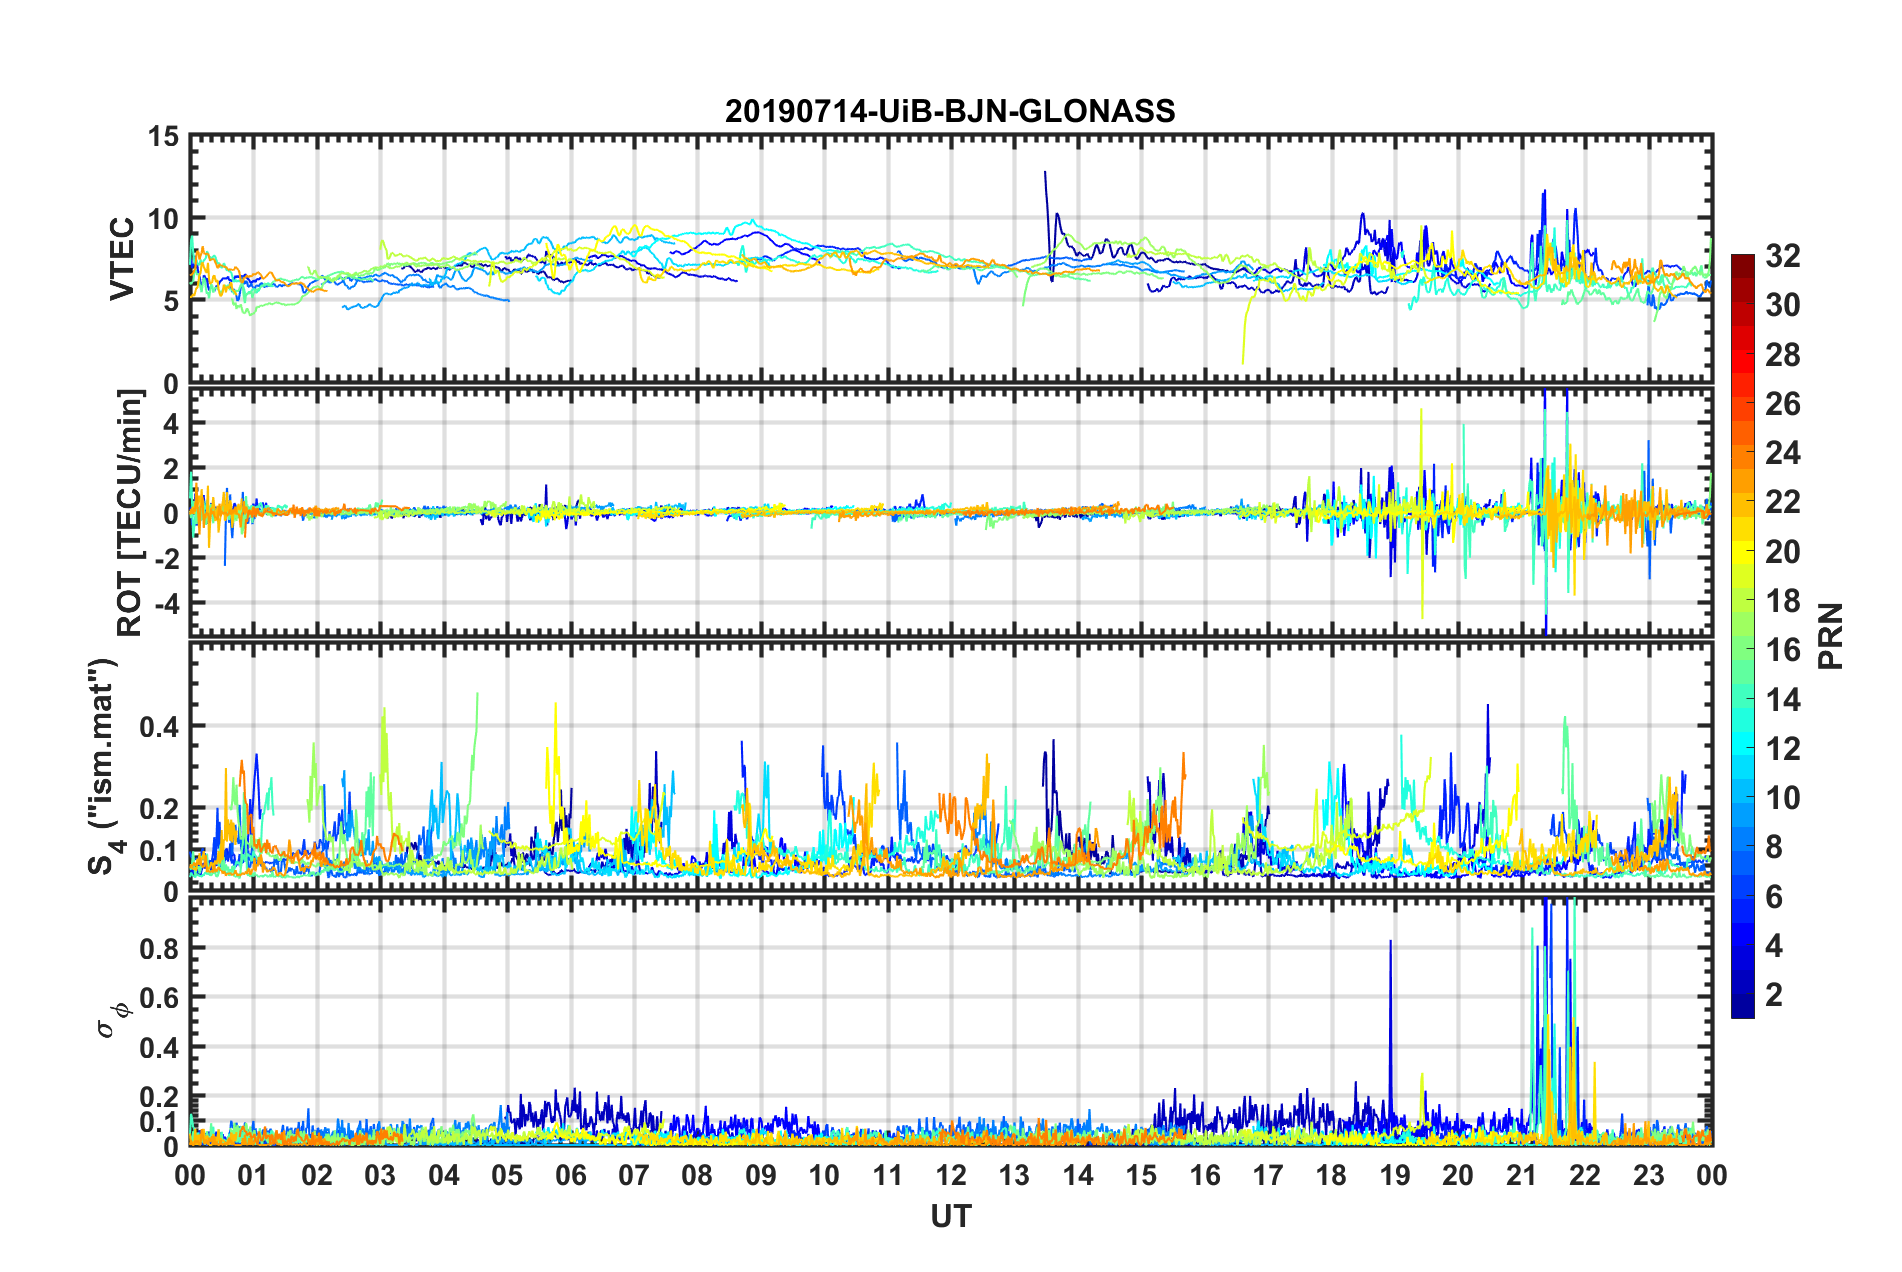Screen dimensions: 1902x1272
Task: Click the colorbar tick label 10
Action: 1782,798
